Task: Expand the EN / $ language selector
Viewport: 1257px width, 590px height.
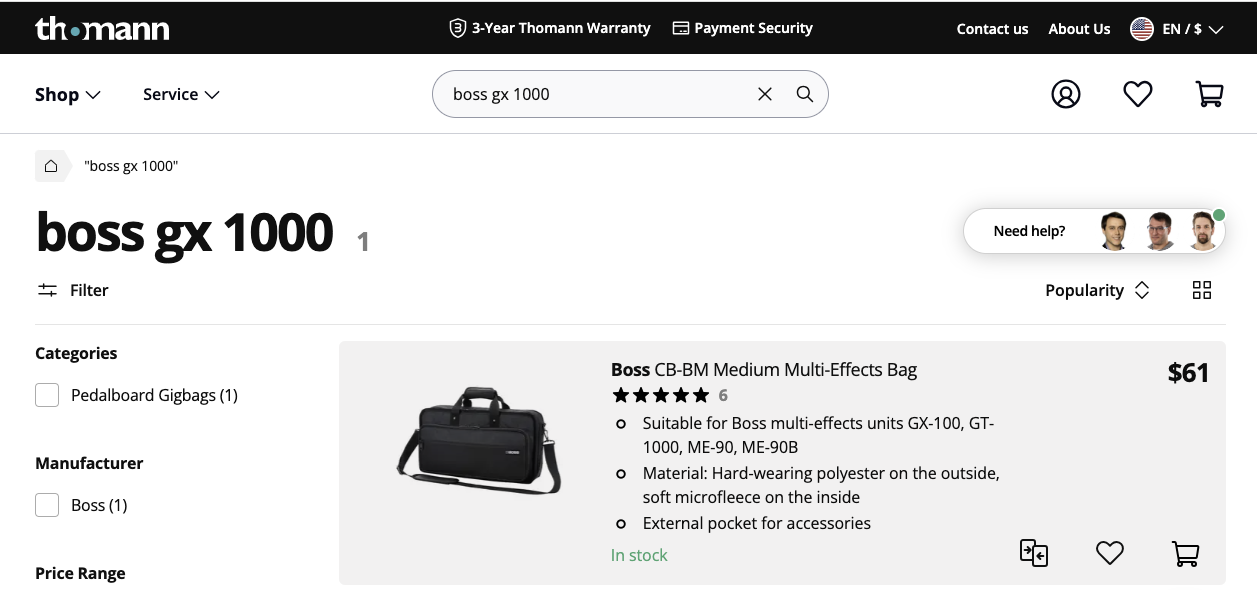Action: point(1177,29)
